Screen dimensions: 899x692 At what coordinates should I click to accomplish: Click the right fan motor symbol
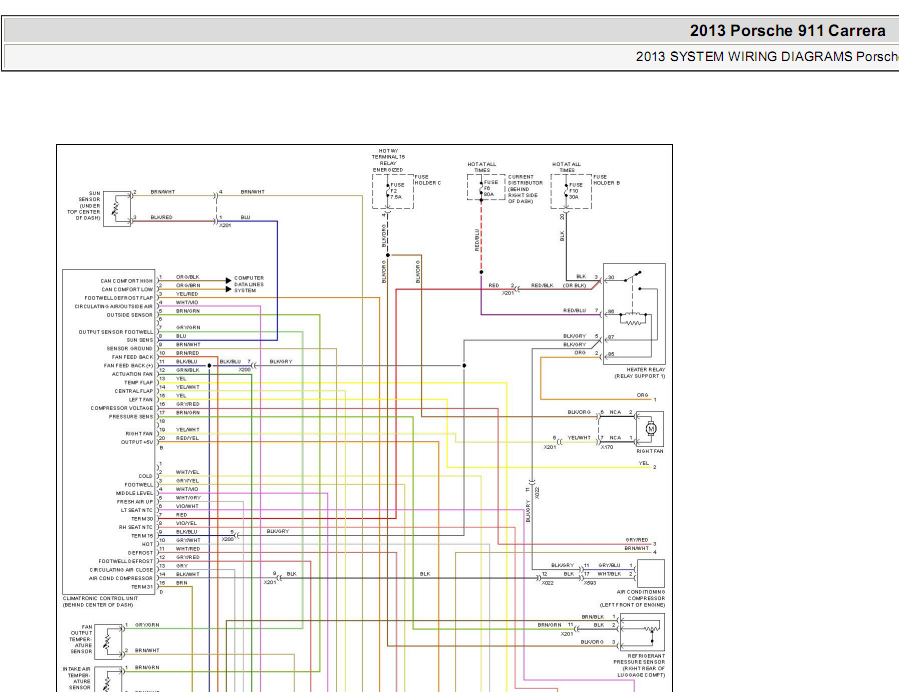click(651, 428)
